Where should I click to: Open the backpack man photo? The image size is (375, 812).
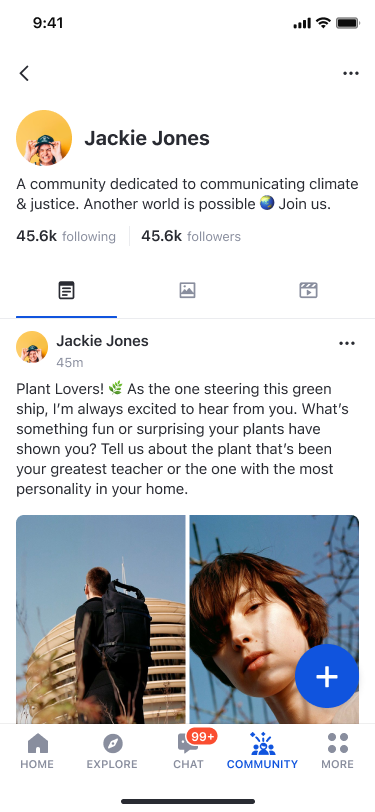pyautogui.click(x=100, y=619)
